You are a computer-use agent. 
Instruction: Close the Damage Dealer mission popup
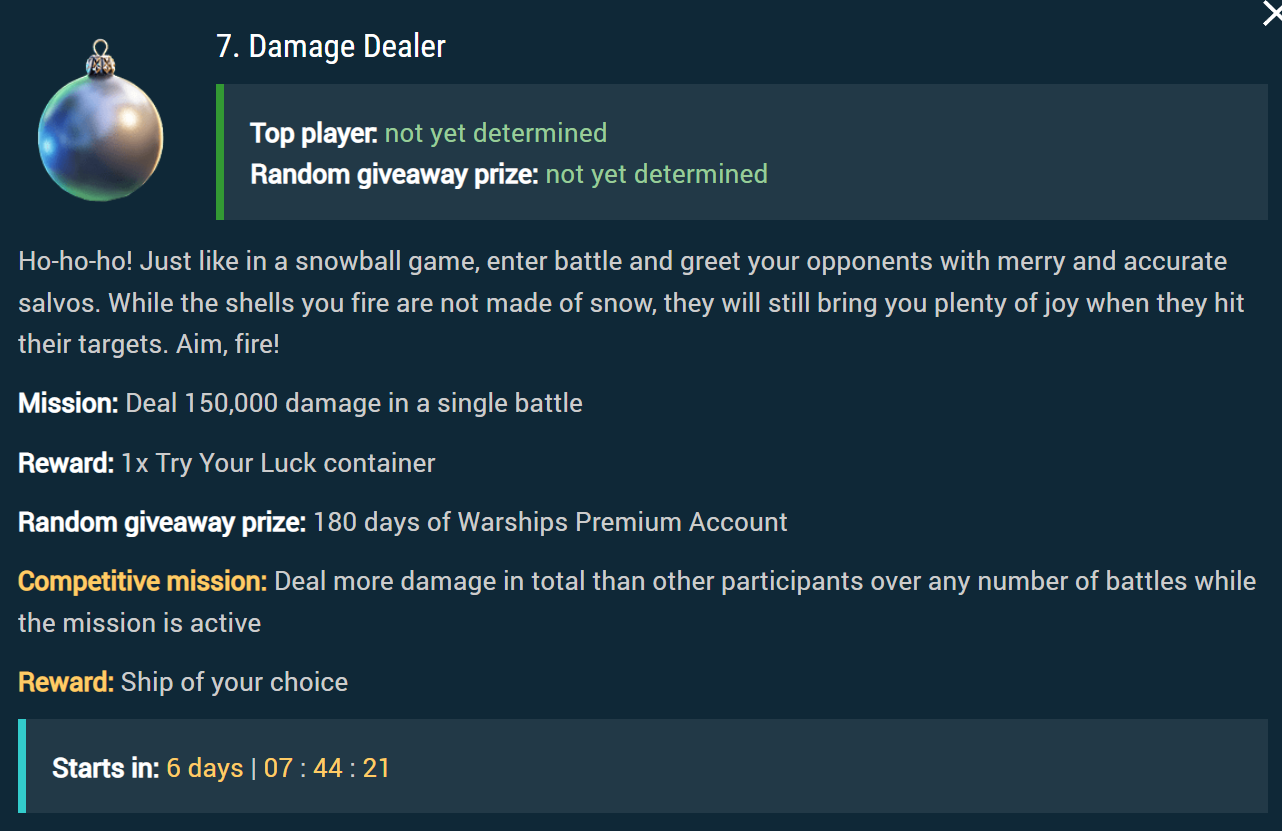1271,15
